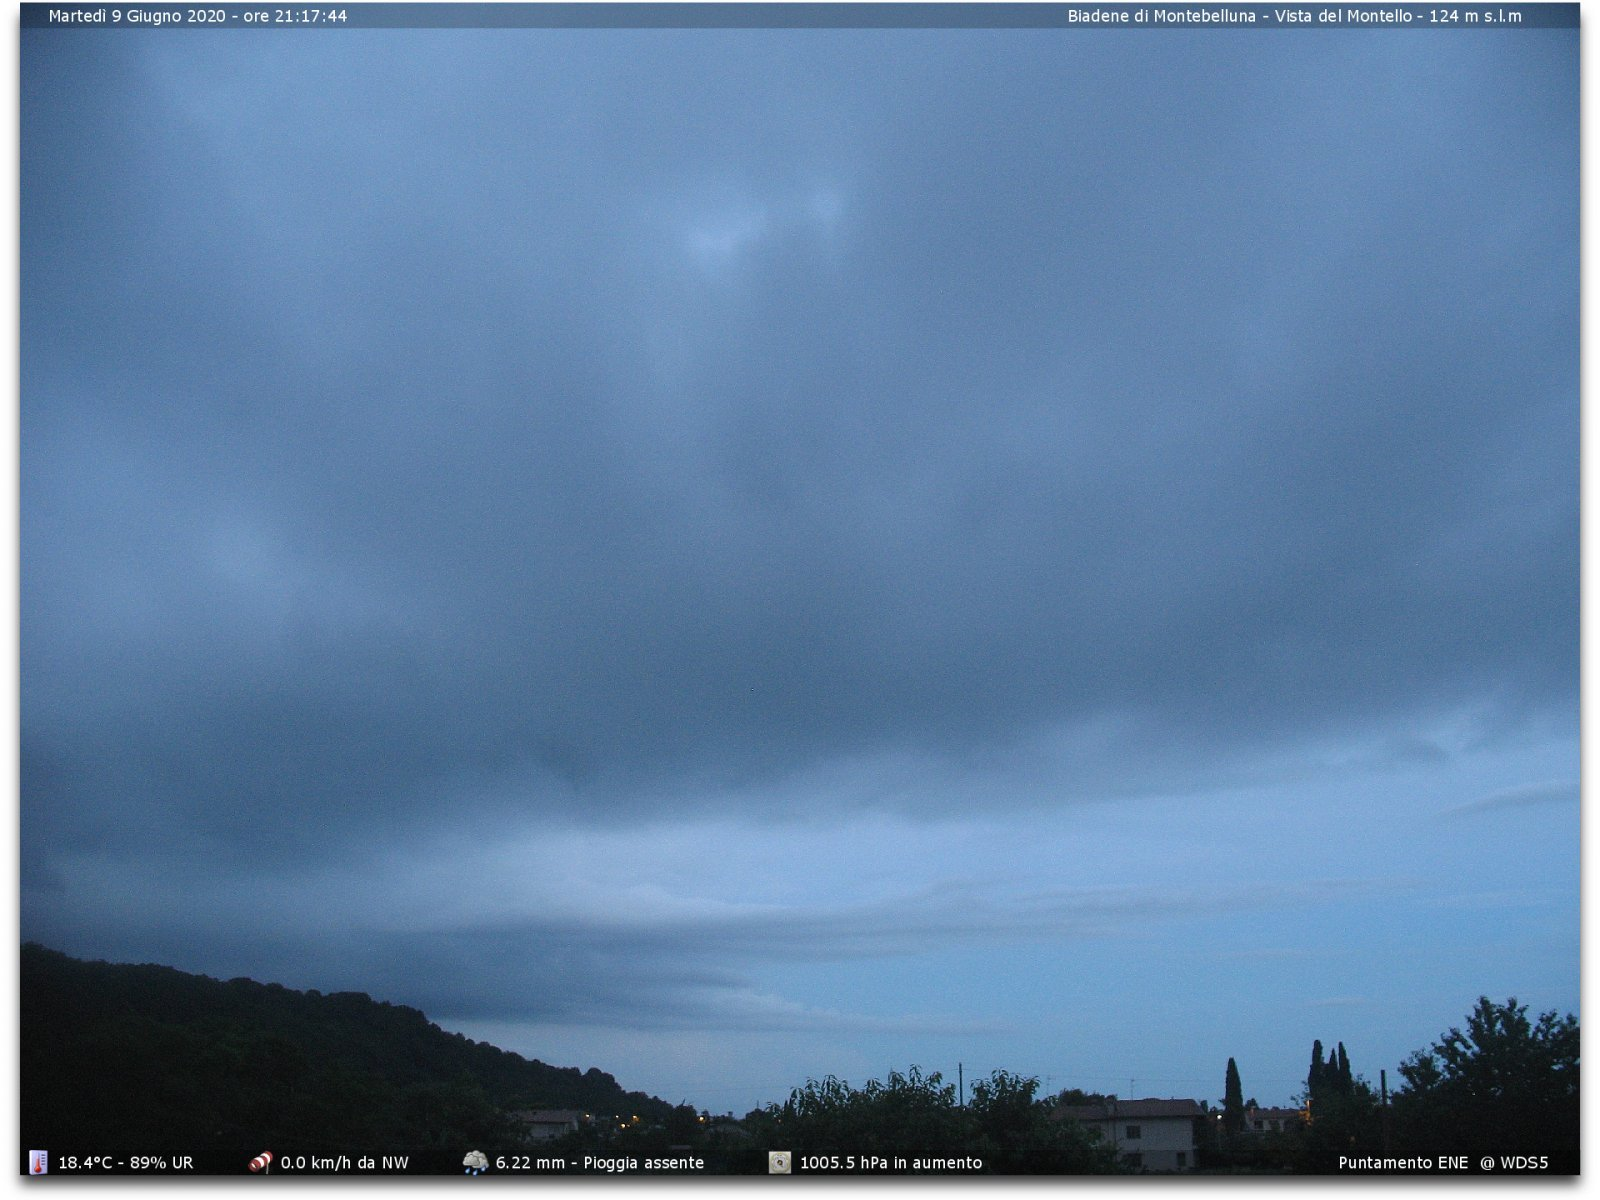
Task: Click the Puntamento ENE label
Action: pyautogui.click(x=1402, y=1163)
